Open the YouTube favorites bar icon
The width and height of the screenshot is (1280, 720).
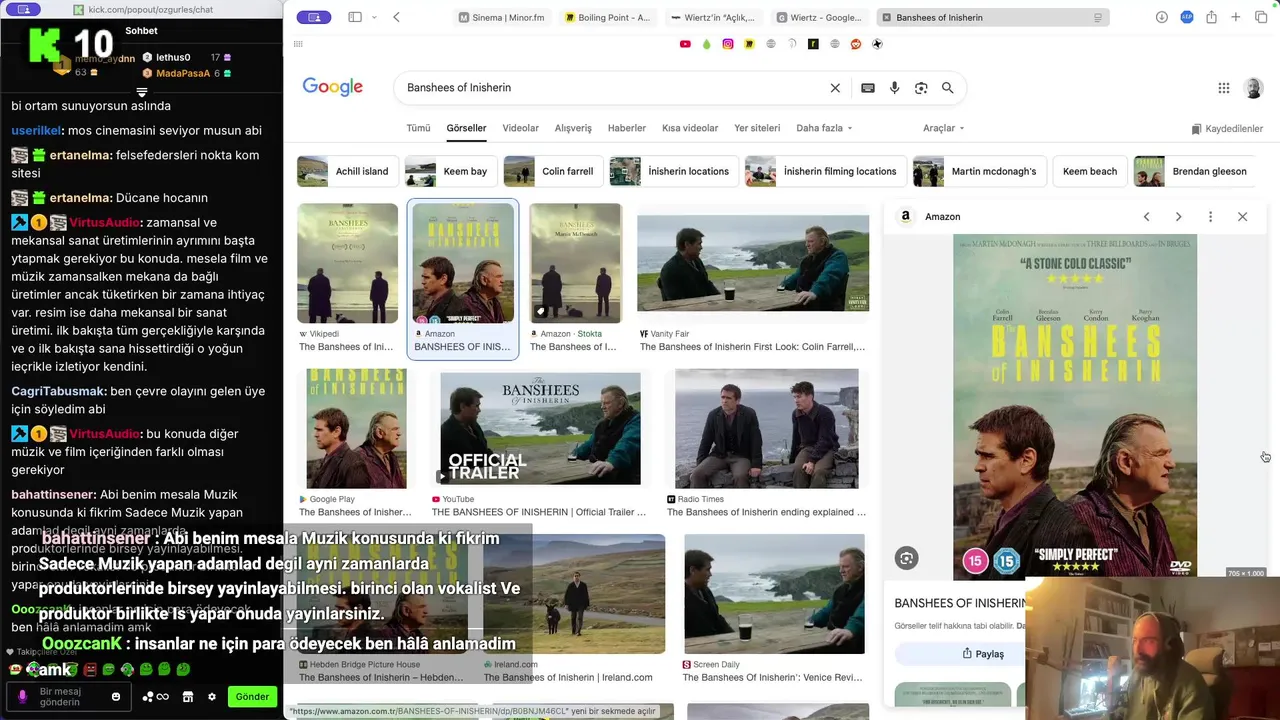click(x=685, y=44)
